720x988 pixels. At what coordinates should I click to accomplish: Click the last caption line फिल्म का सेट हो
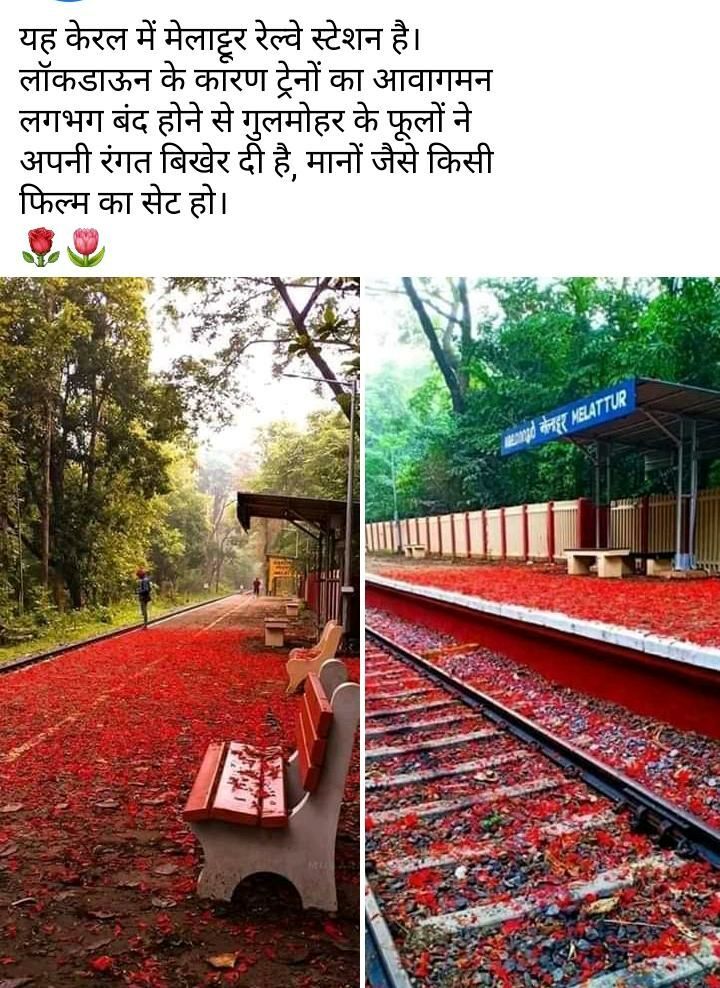123,202
